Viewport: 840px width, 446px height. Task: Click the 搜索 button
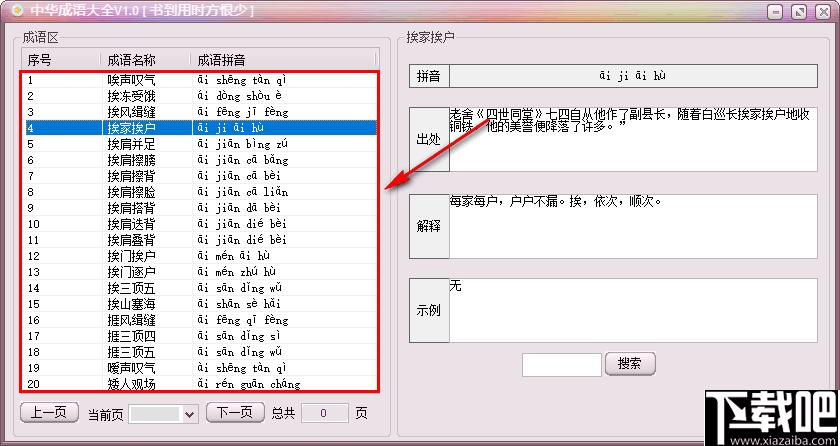[630, 364]
